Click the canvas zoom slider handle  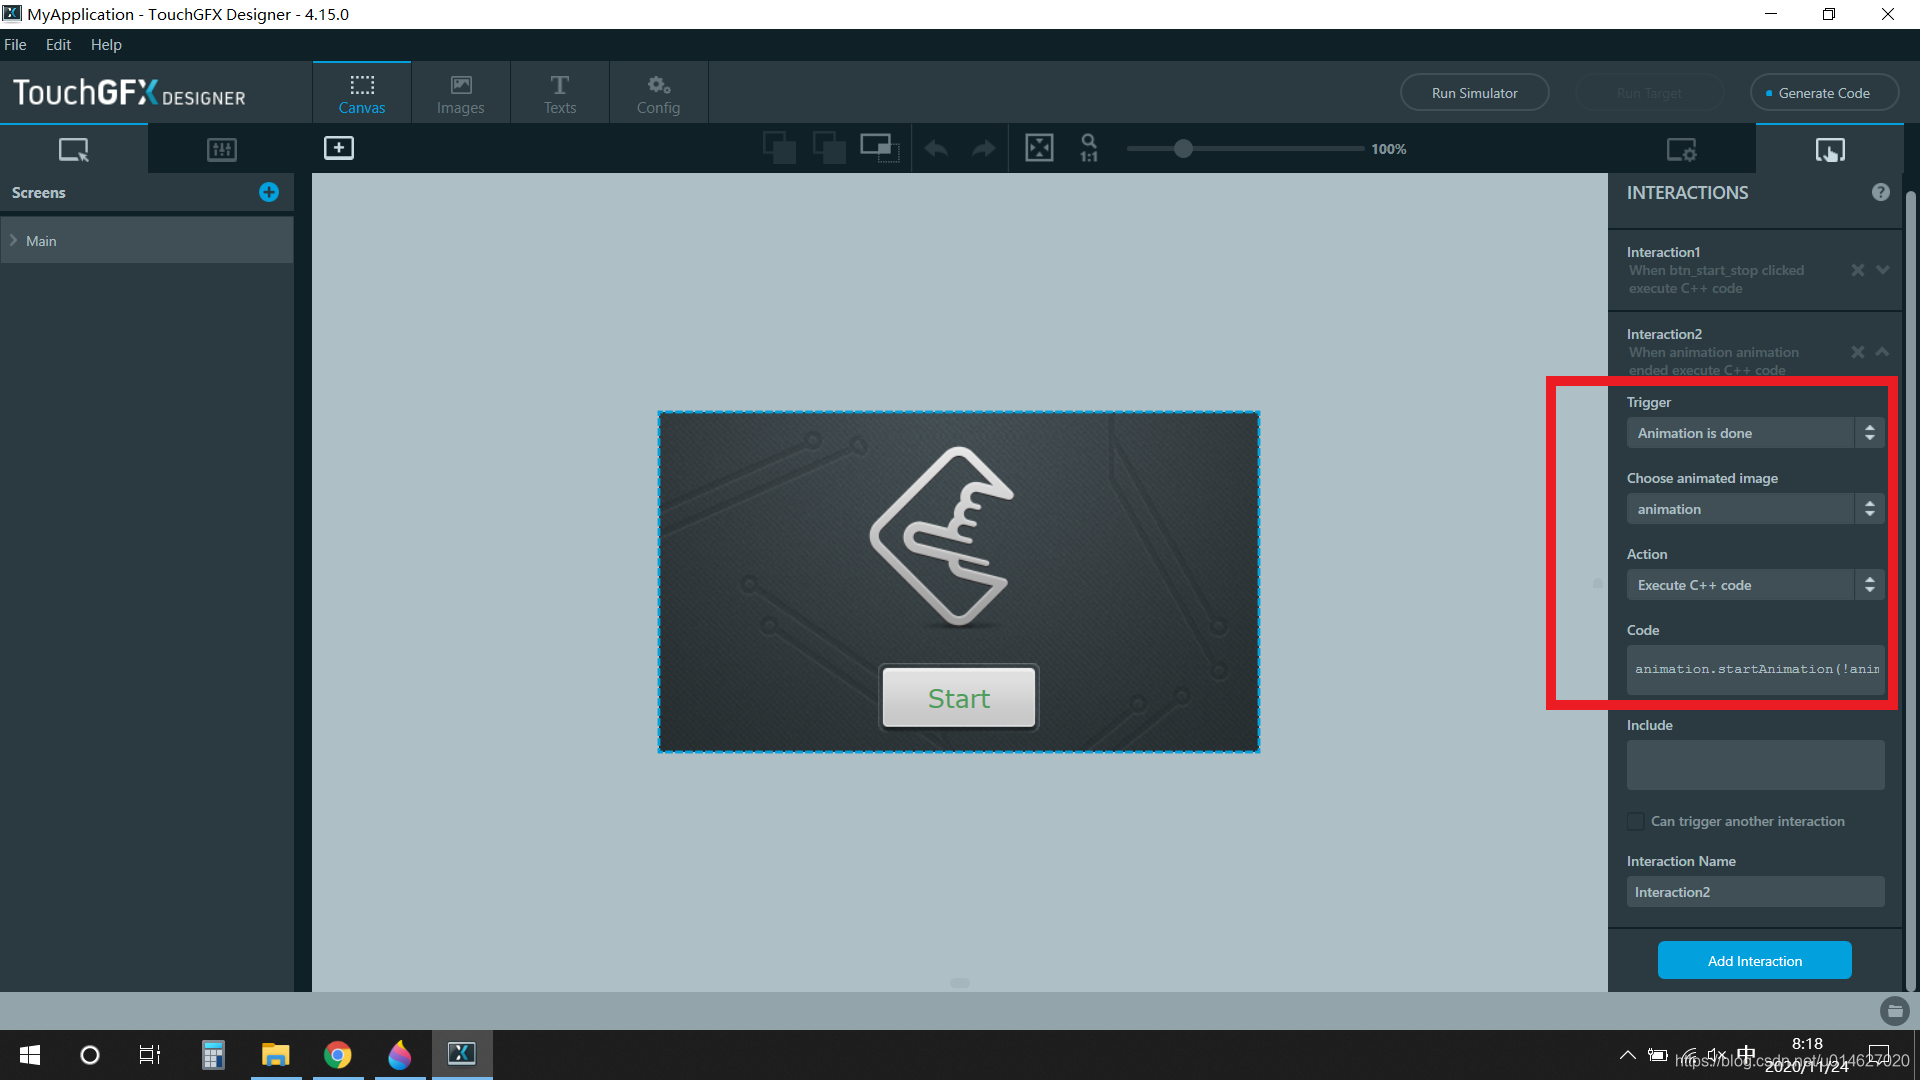click(1183, 149)
